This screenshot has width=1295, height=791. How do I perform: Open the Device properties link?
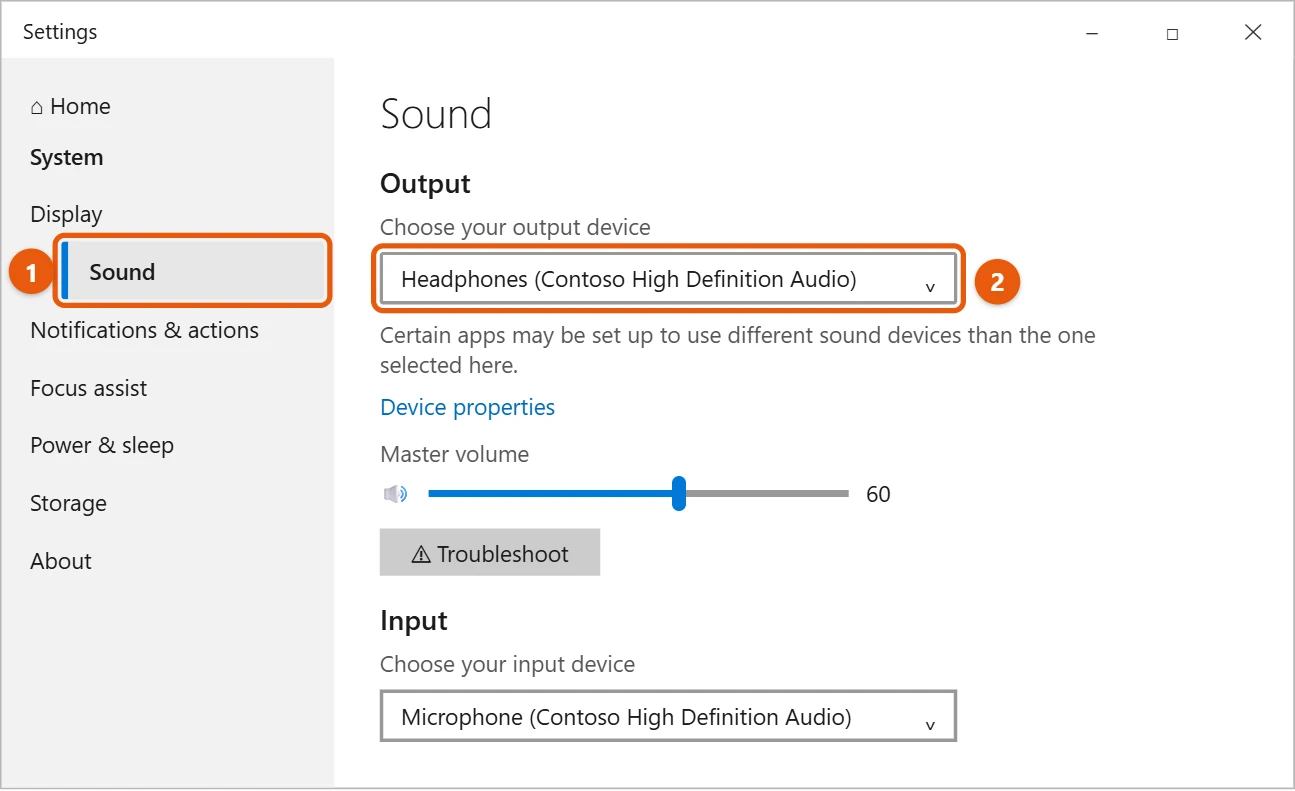pos(467,407)
